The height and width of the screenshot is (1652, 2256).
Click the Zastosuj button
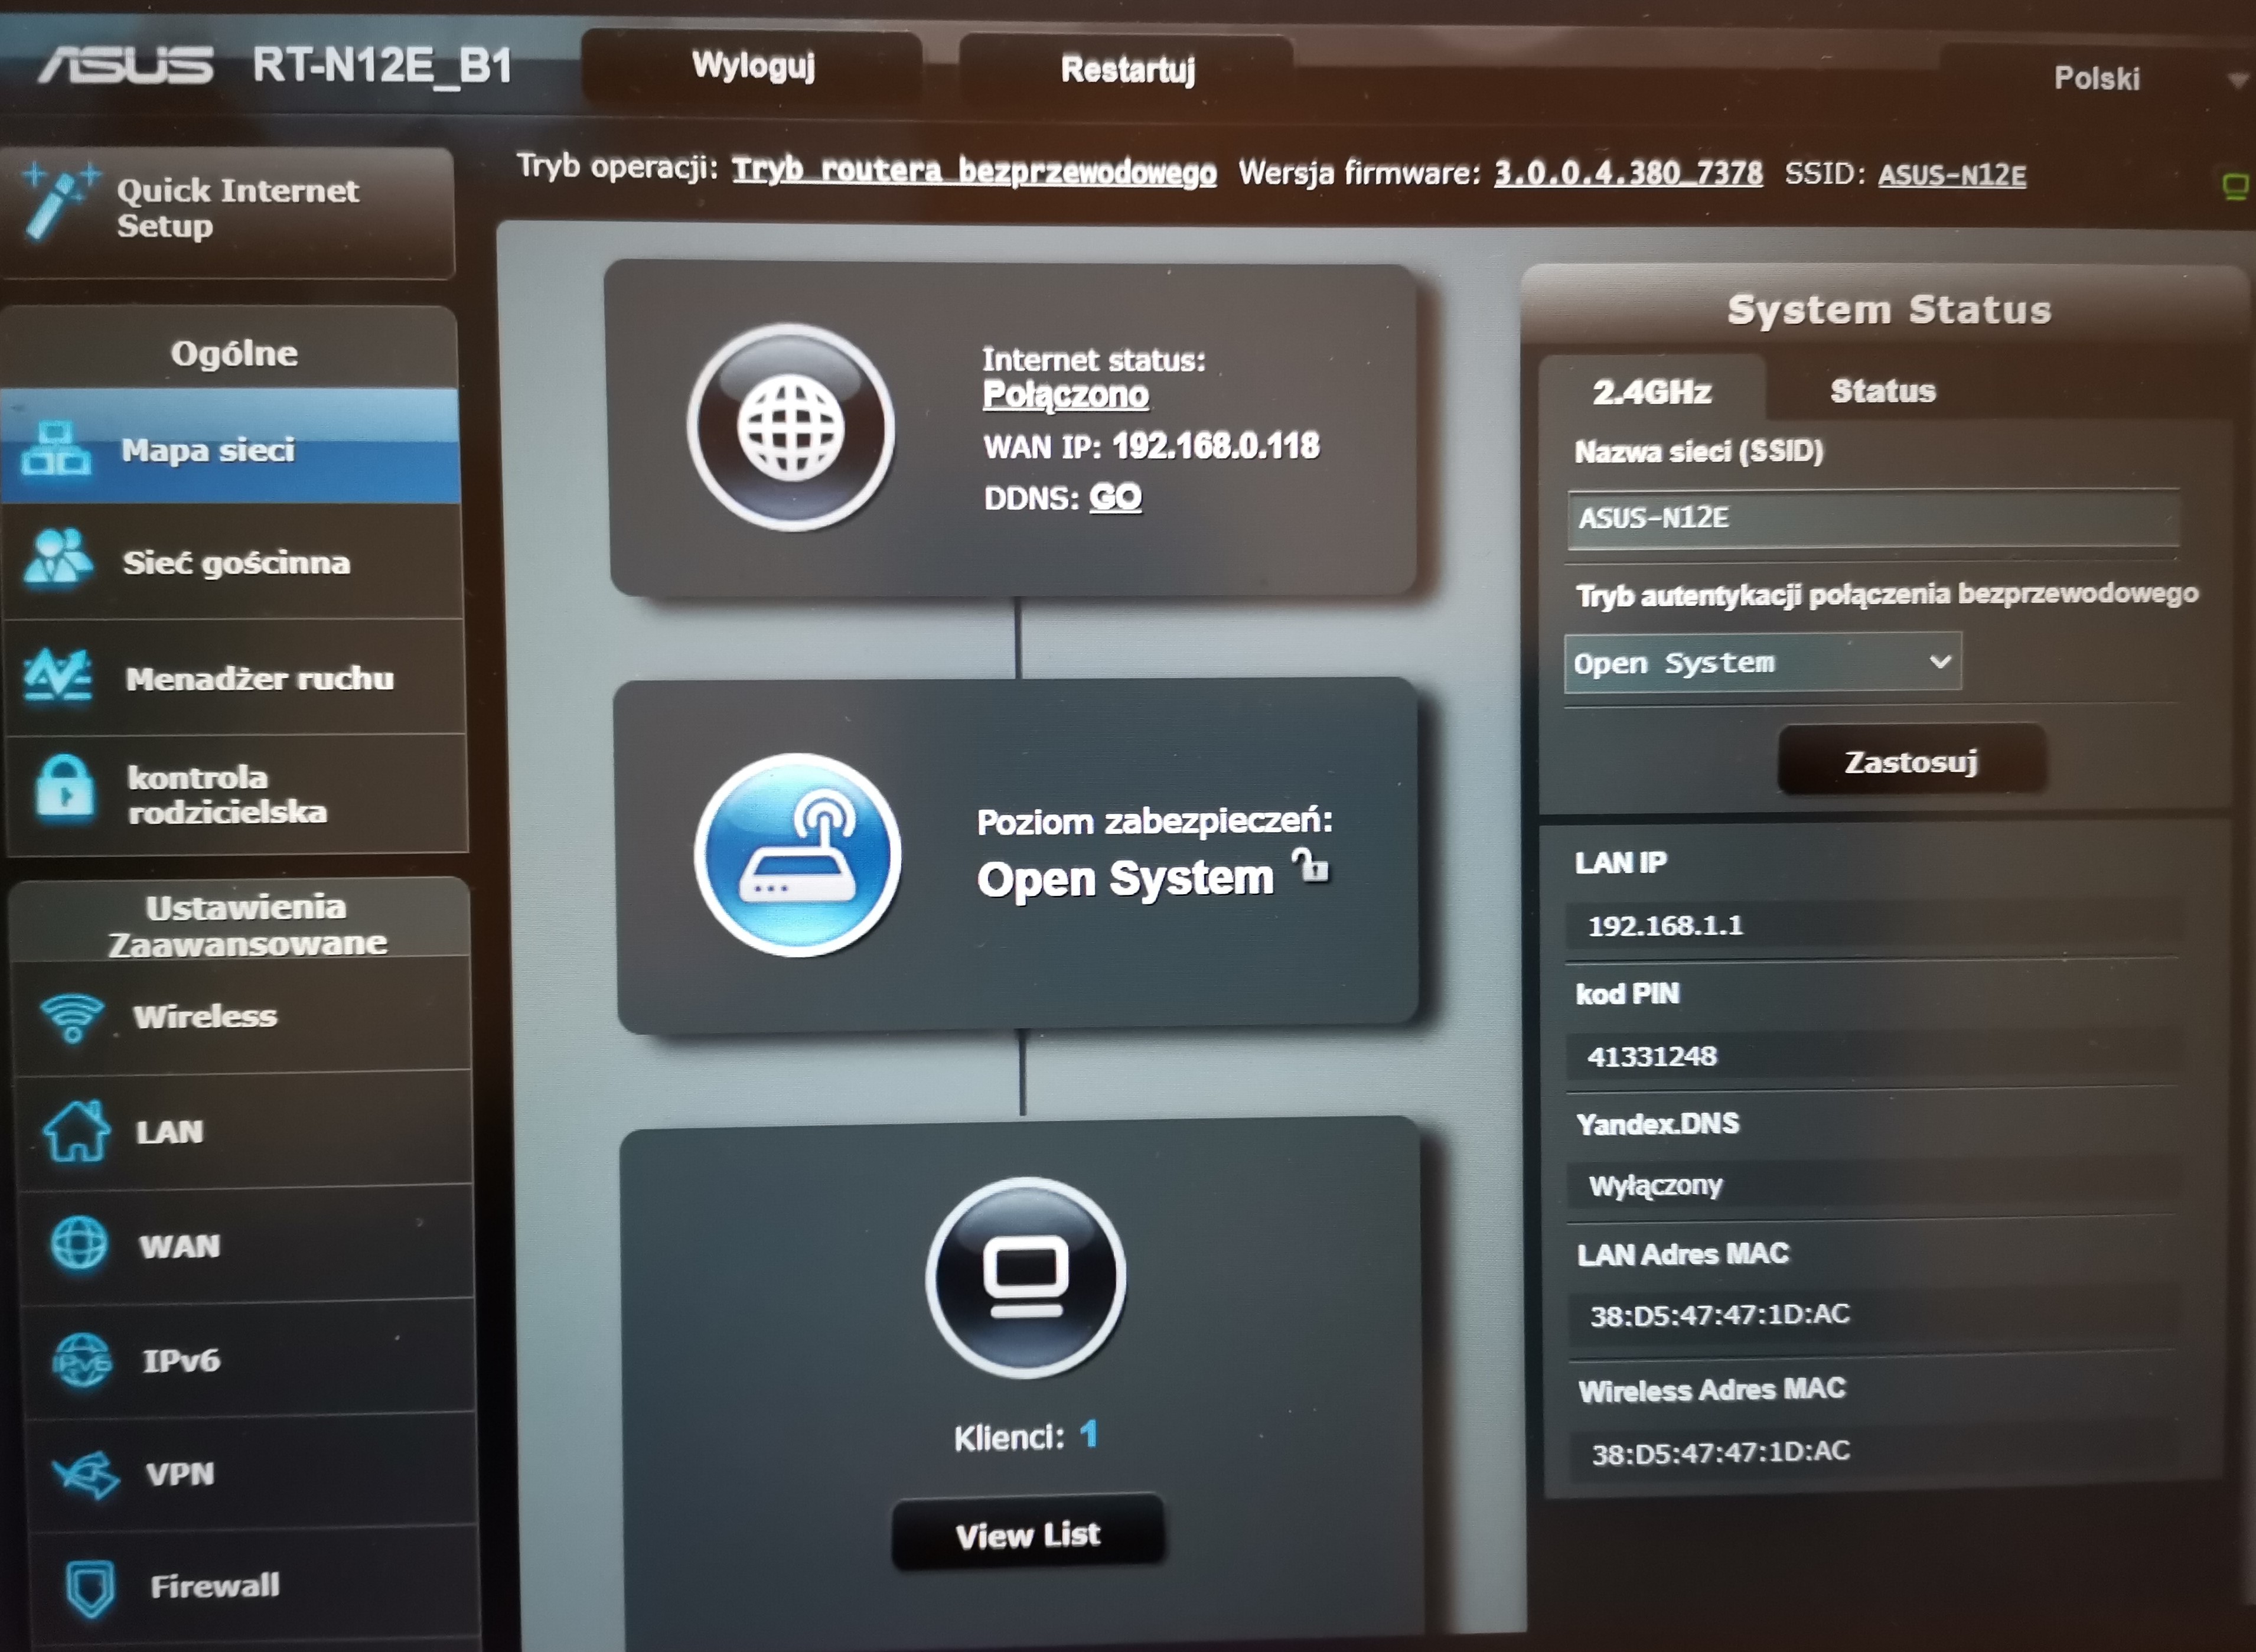[1911, 762]
